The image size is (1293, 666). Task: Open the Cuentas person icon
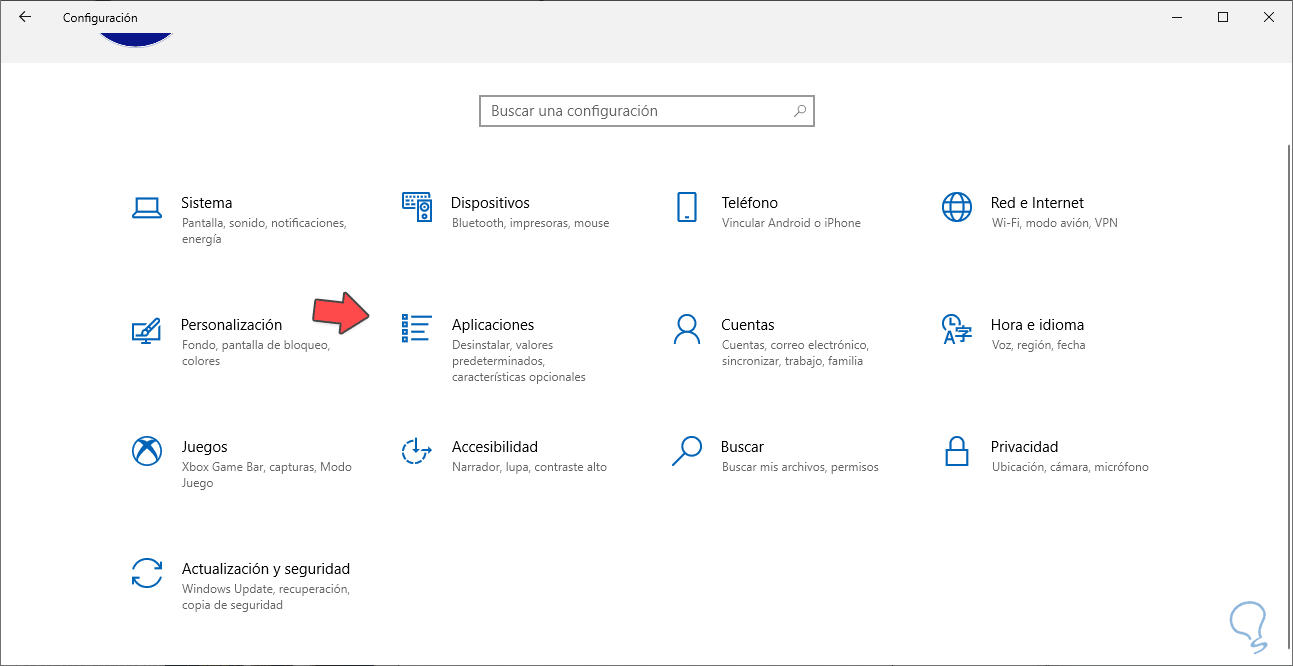(687, 329)
